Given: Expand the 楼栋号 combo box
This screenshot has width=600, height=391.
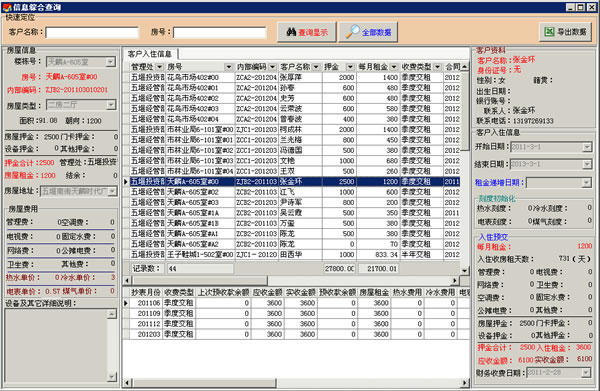Looking at the screenshot, I should [x=110, y=62].
